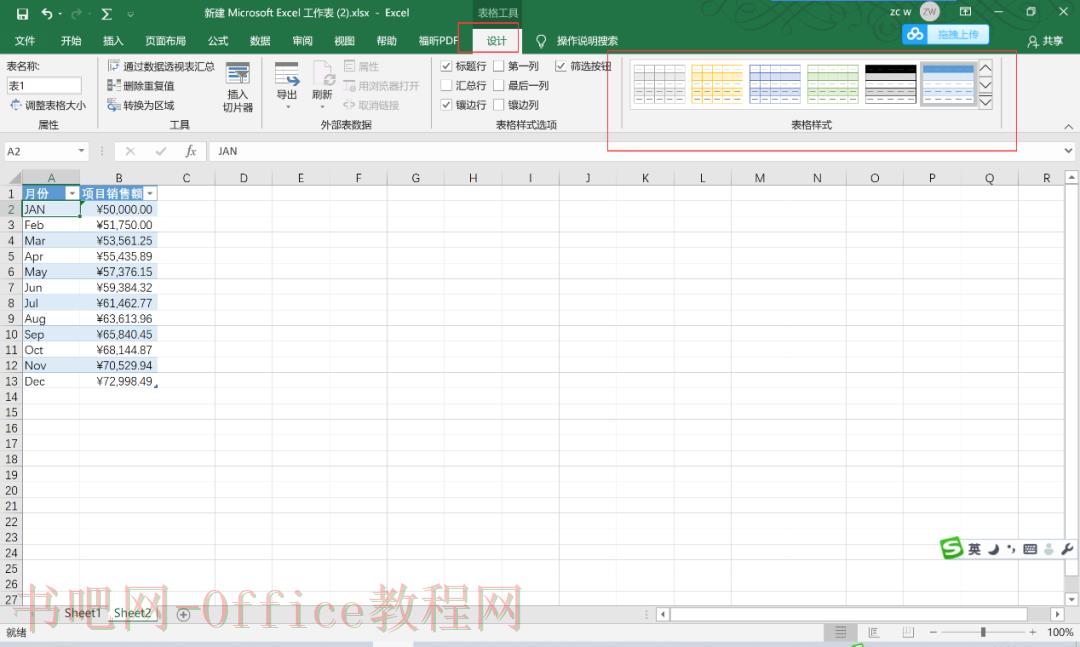Switch to the 开始 home tab
1080x647 pixels.
tap(71, 41)
